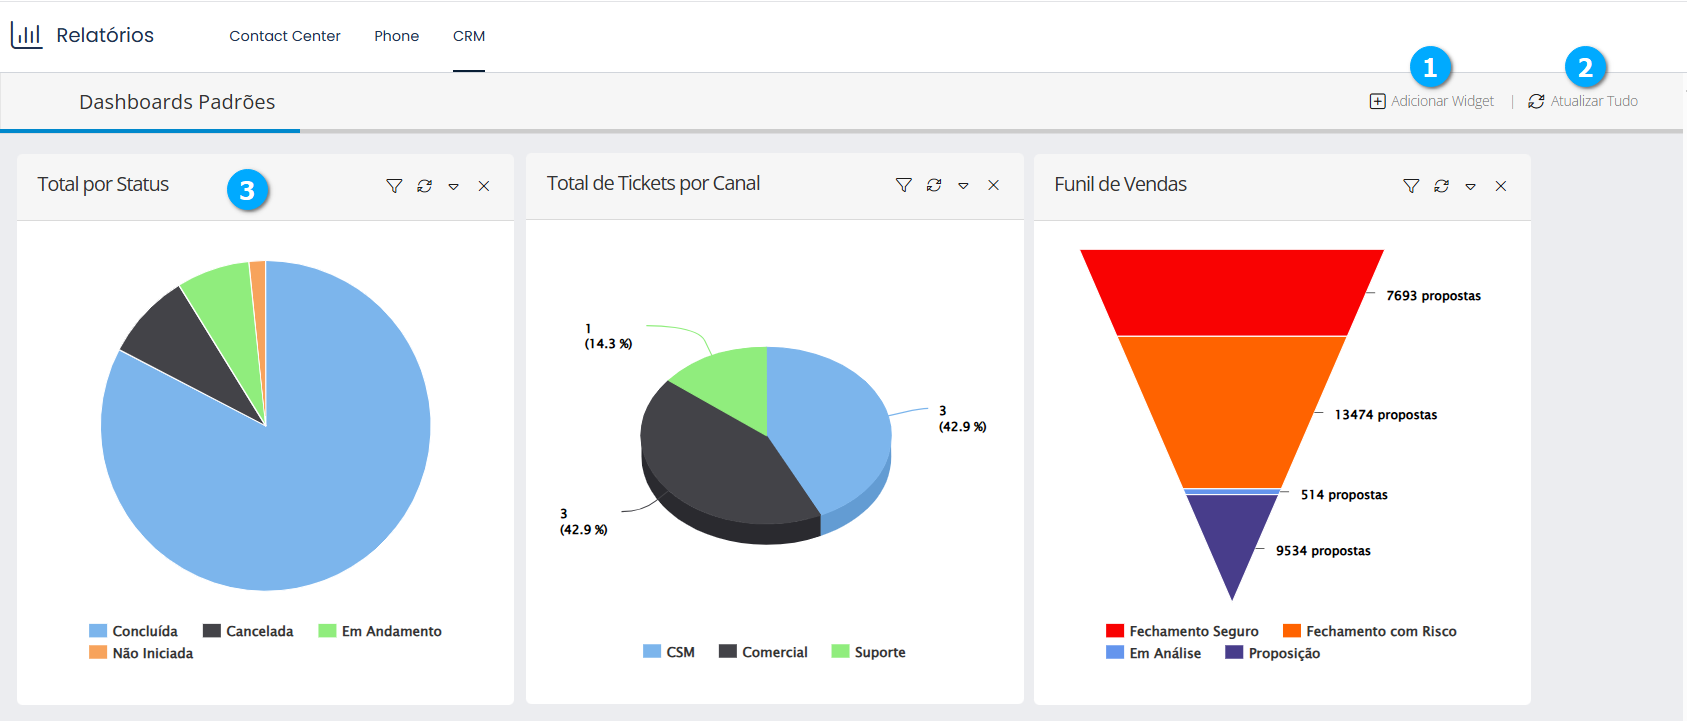The width and height of the screenshot is (1687, 721).
Task: Open the Phone tab
Action: click(396, 36)
